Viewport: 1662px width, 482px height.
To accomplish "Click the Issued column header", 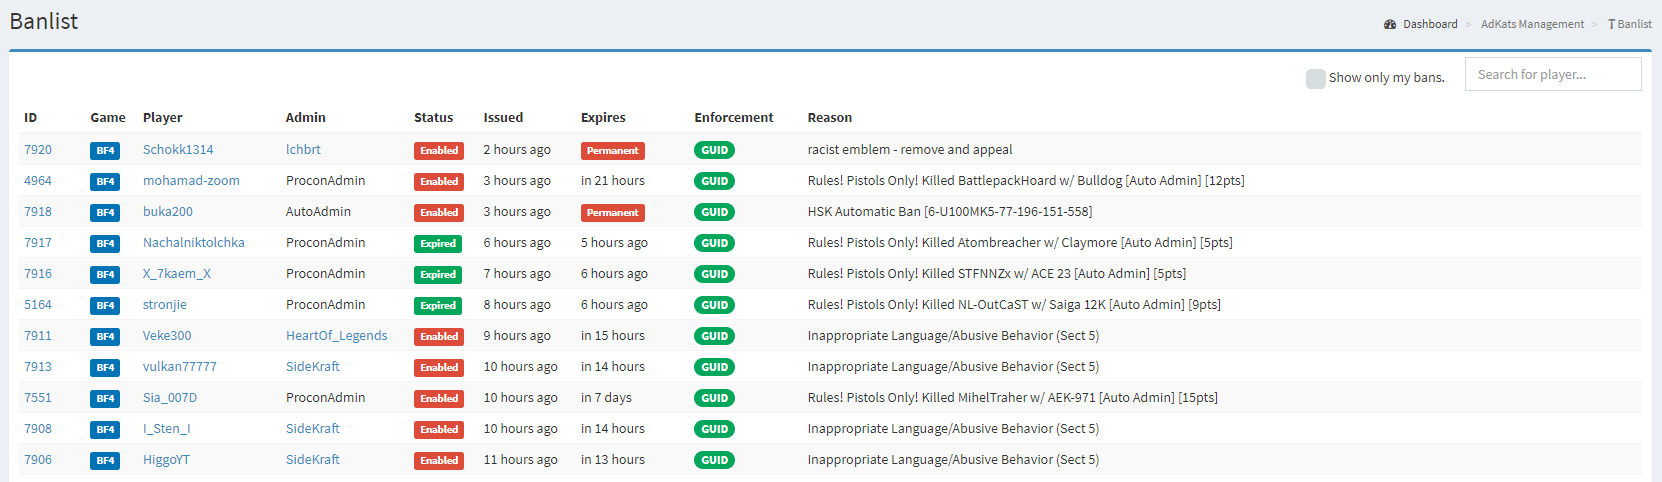I will coord(503,118).
